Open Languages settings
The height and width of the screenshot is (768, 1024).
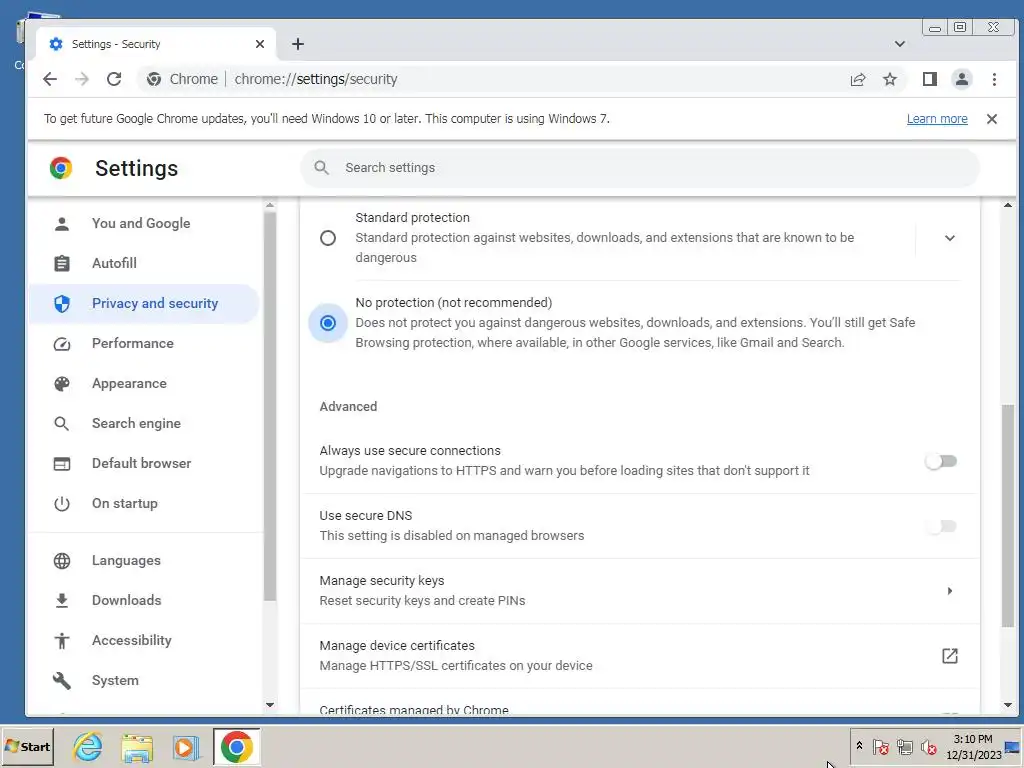point(144,560)
